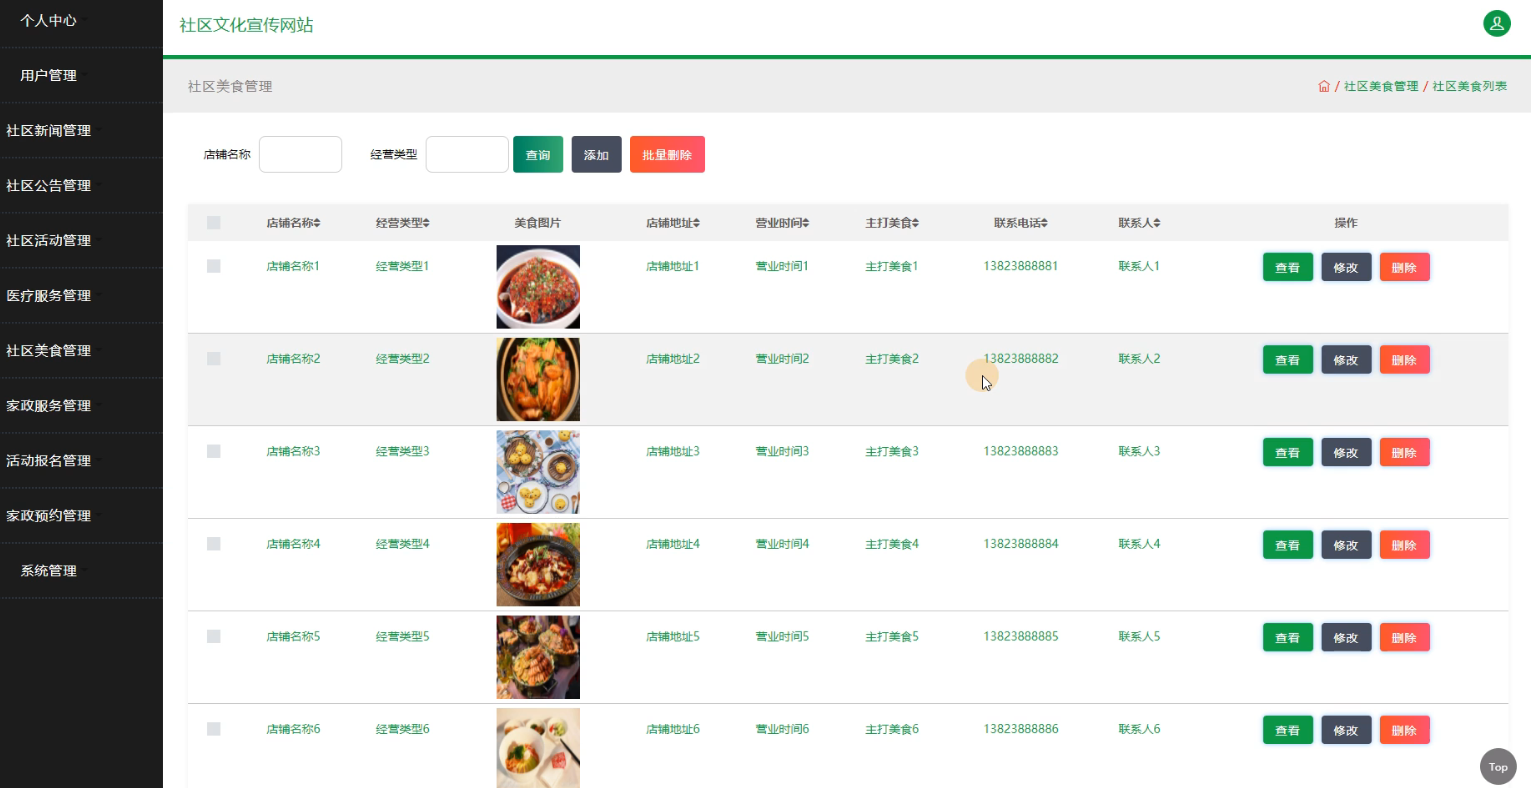Sort by 经营类型 column arrows
Viewport: 1531px width, 788px height.
(x=426, y=223)
